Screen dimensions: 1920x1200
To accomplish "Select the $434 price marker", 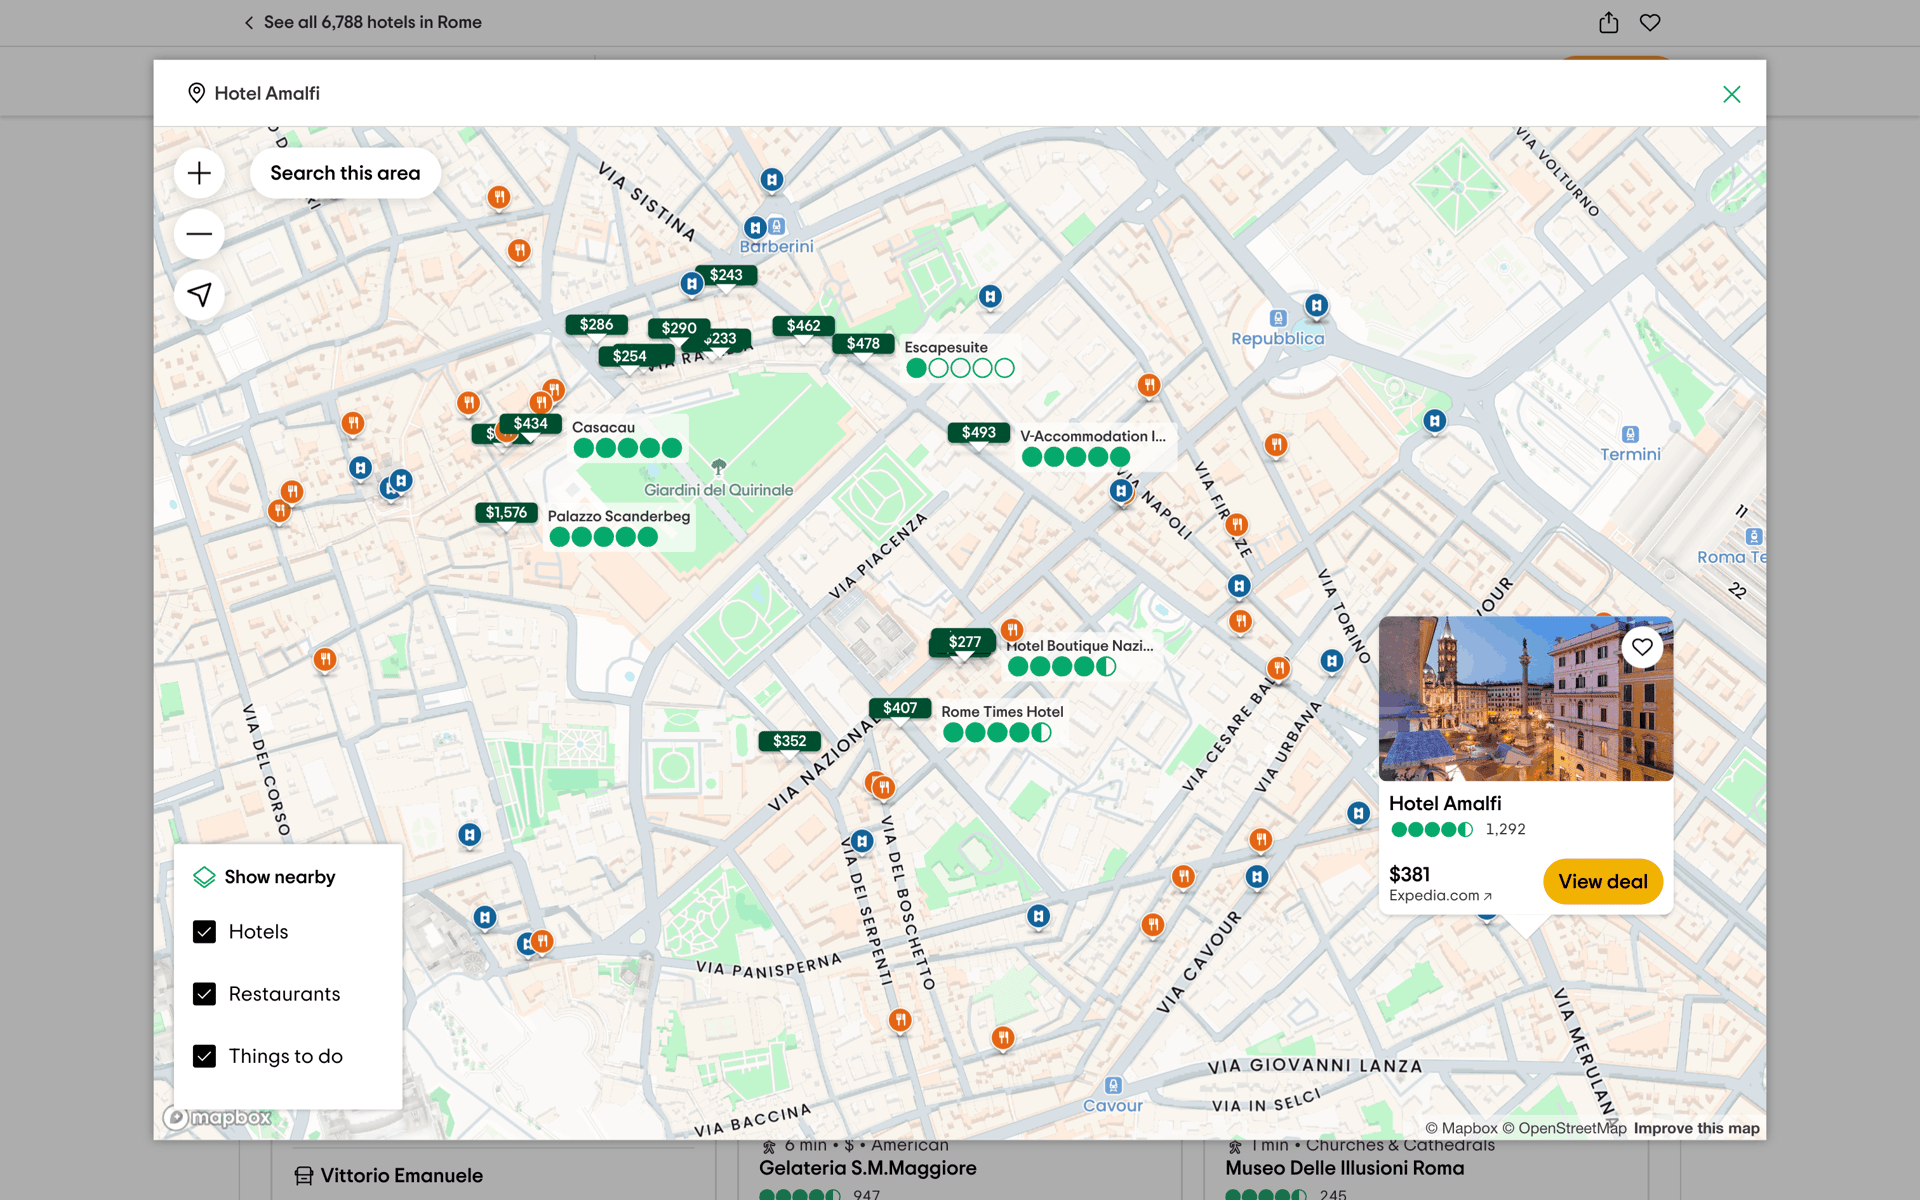I will (x=531, y=424).
